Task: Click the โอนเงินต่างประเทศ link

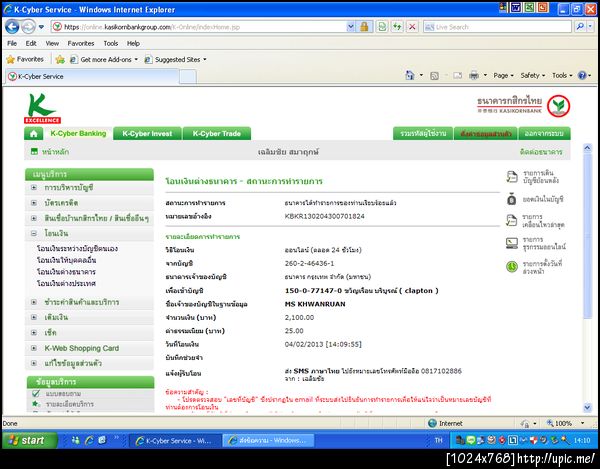Action: 66,283
